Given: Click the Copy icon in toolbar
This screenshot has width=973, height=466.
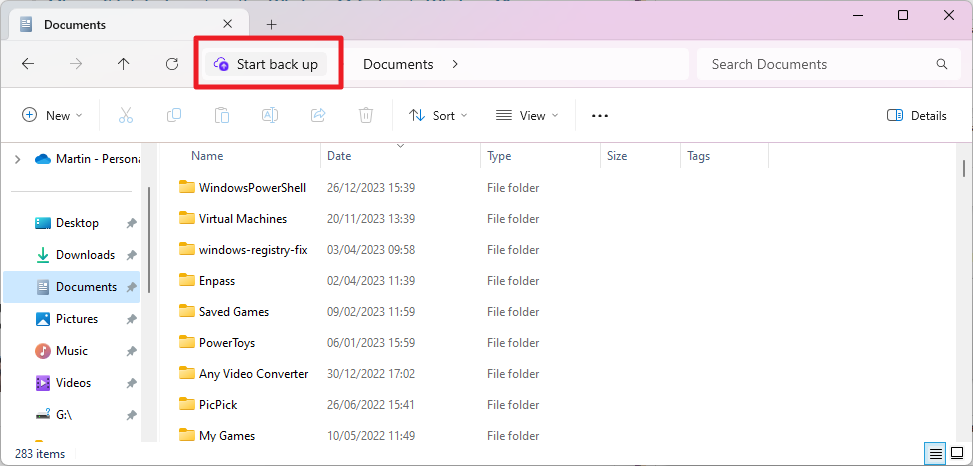Looking at the screenshot, I should pos(174,115).
